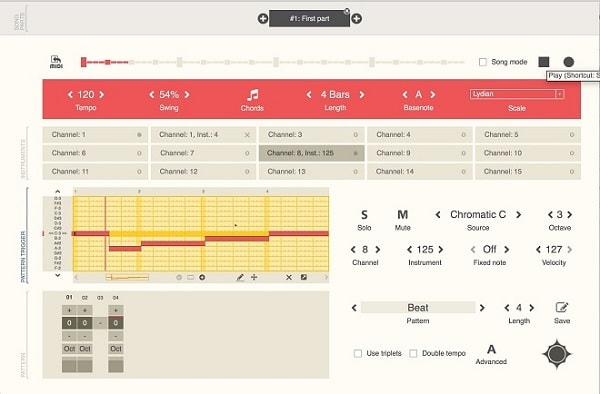Add a song part after First part

tap(356, 18)
